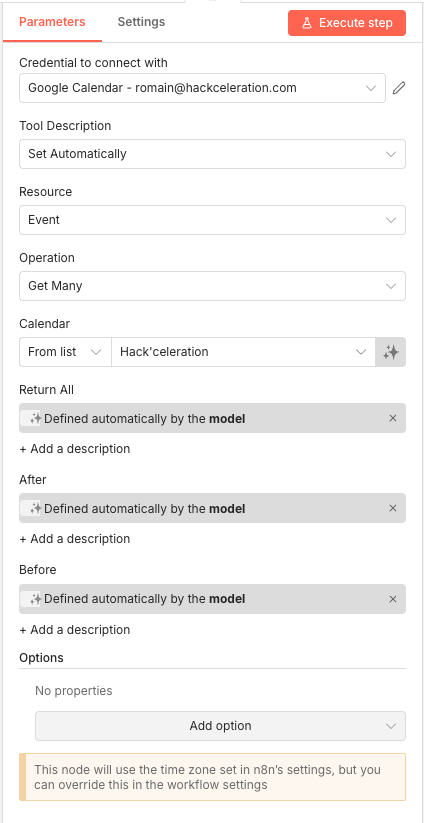Viewport: 424px width, 823px height.
Task: Open the From list mode selector
Action: point(66,352)
